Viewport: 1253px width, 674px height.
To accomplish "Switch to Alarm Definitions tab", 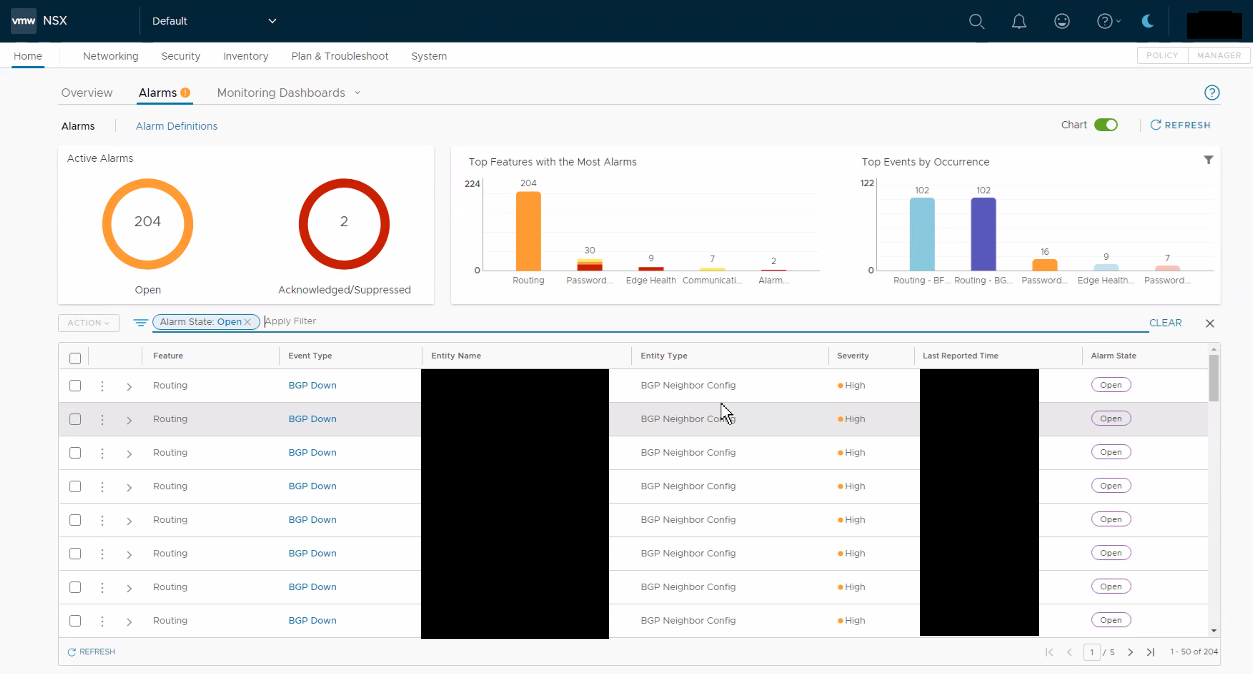I will [177, 126].
